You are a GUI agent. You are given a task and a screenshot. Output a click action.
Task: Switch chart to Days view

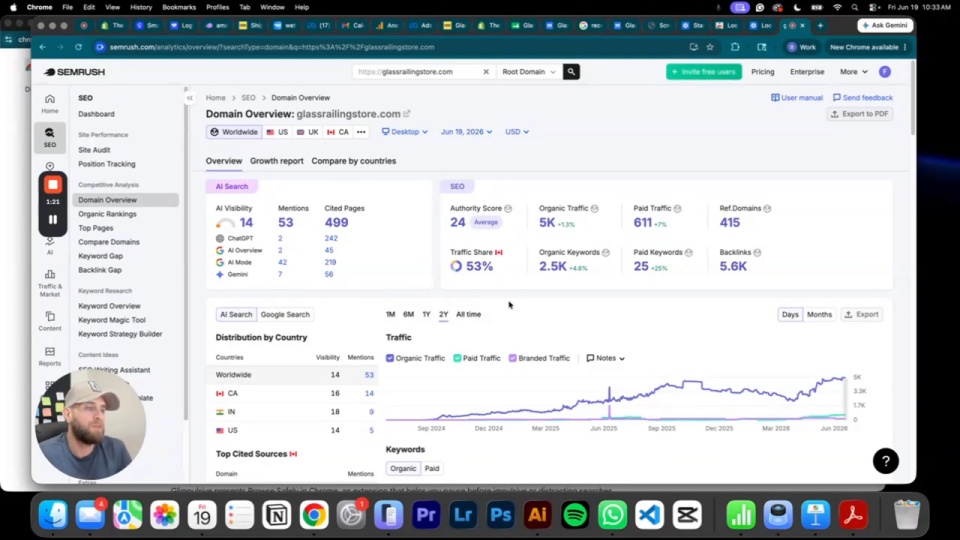(x=790, y=315)
